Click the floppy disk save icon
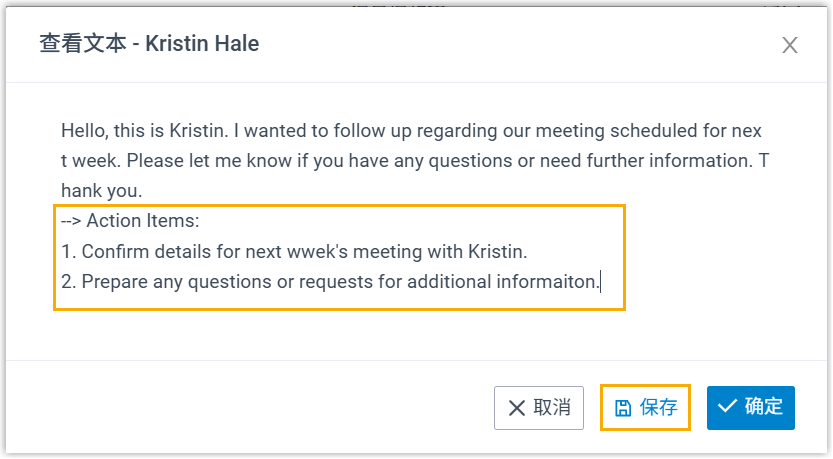Viewport: 833px width, 459px height. click(x=623, y=407)
